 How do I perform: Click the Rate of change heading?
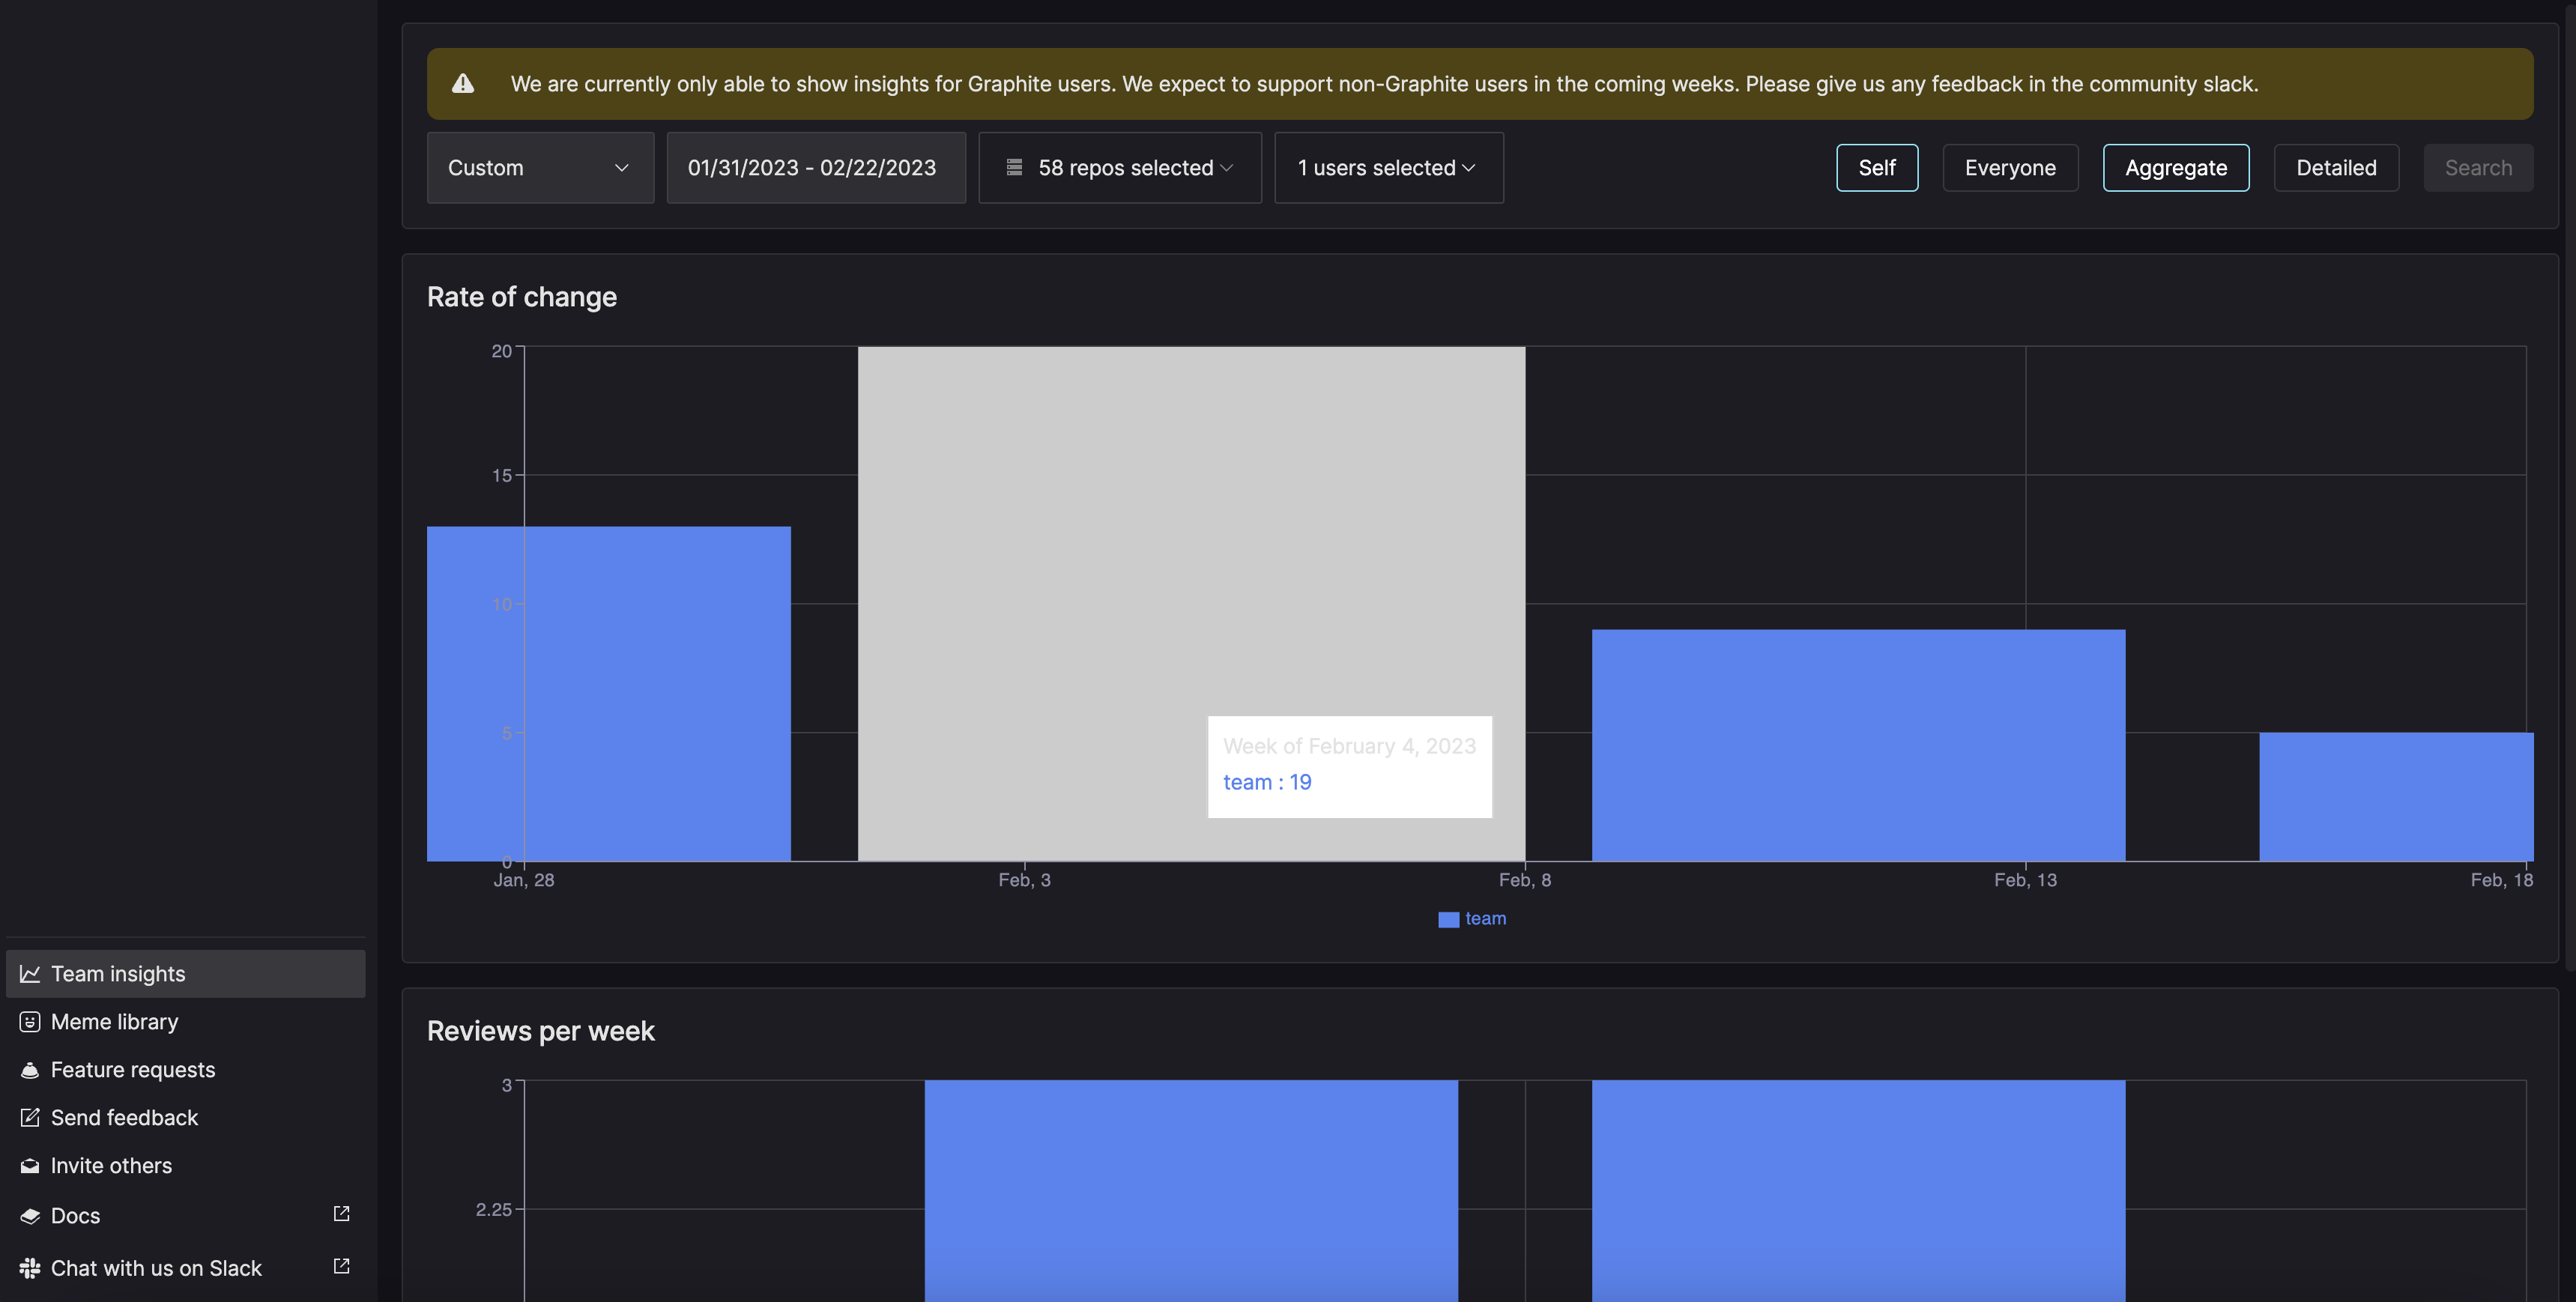click(522, 297)
